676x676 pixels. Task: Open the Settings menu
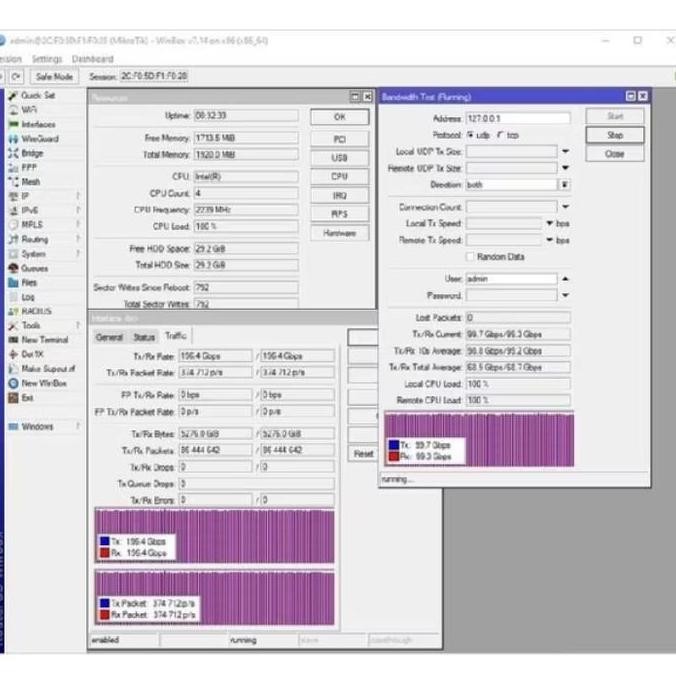46,59
